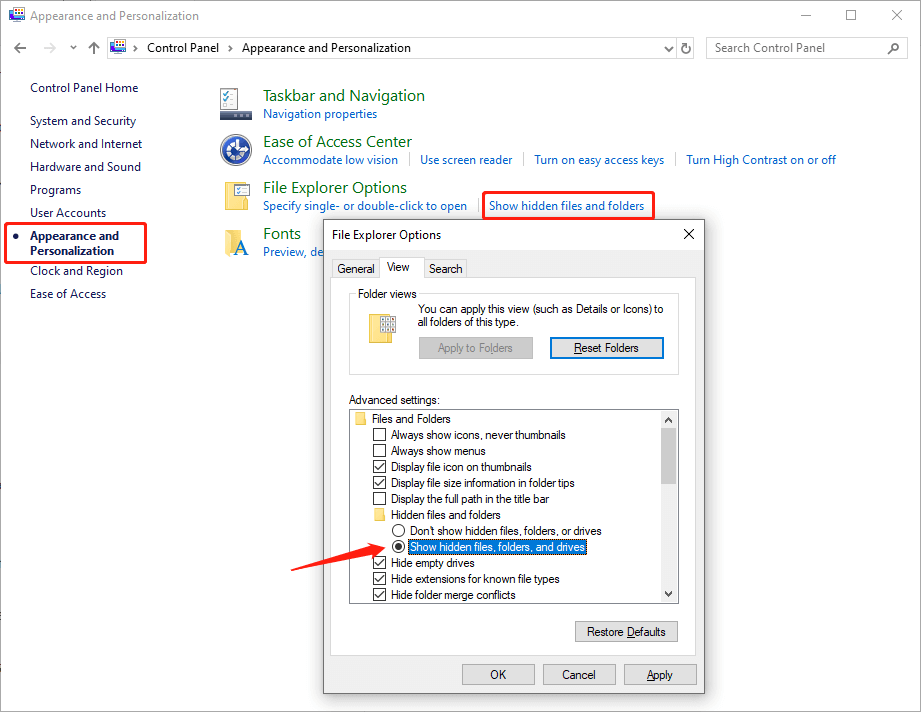Open Ease of Access category

pos(68,294)
